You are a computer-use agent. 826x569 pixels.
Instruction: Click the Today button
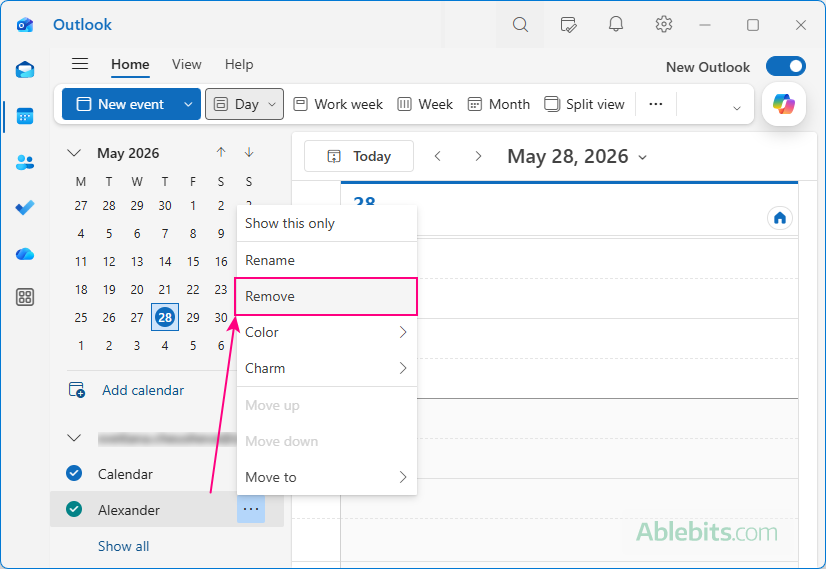pyautogui.click(x=359, y=156)
